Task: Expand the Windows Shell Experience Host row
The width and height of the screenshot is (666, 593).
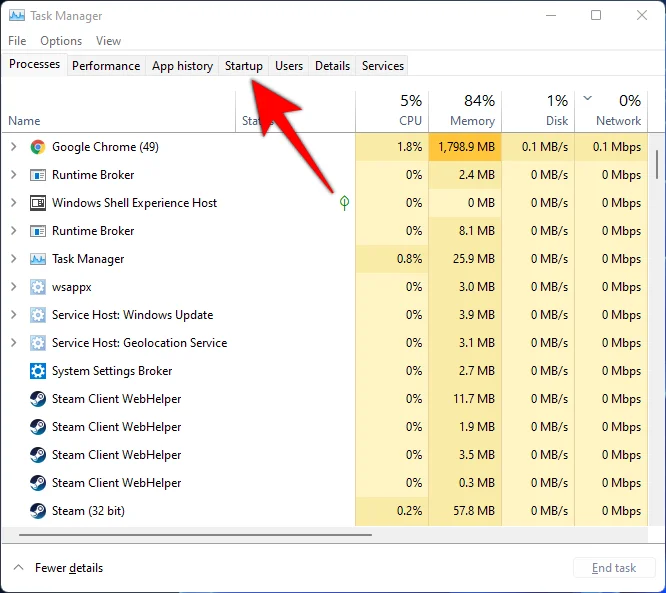Action: coord(14,203)
